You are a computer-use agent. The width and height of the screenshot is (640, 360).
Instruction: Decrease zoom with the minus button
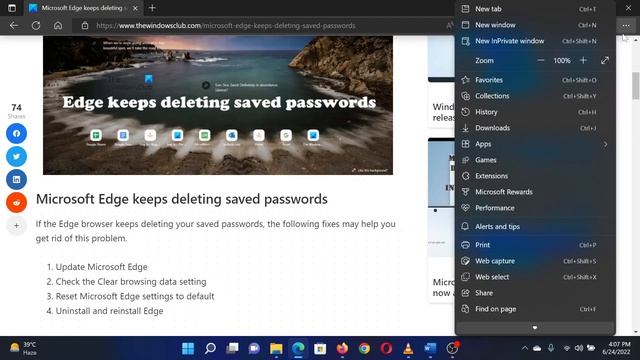coord(541,60)
